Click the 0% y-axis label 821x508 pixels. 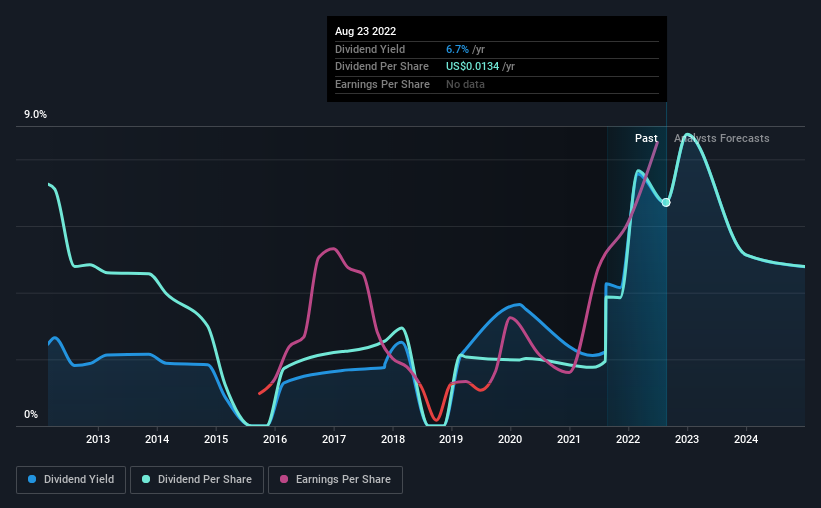31,415
